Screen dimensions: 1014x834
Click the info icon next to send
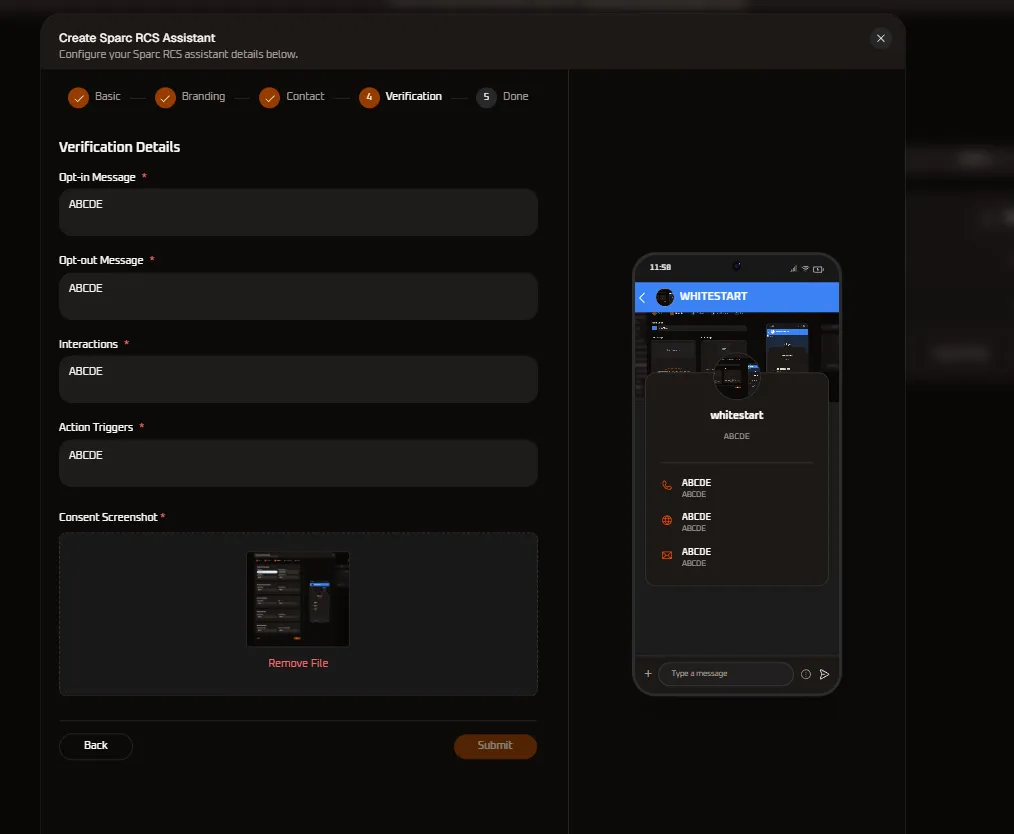[x=806, y=674]
